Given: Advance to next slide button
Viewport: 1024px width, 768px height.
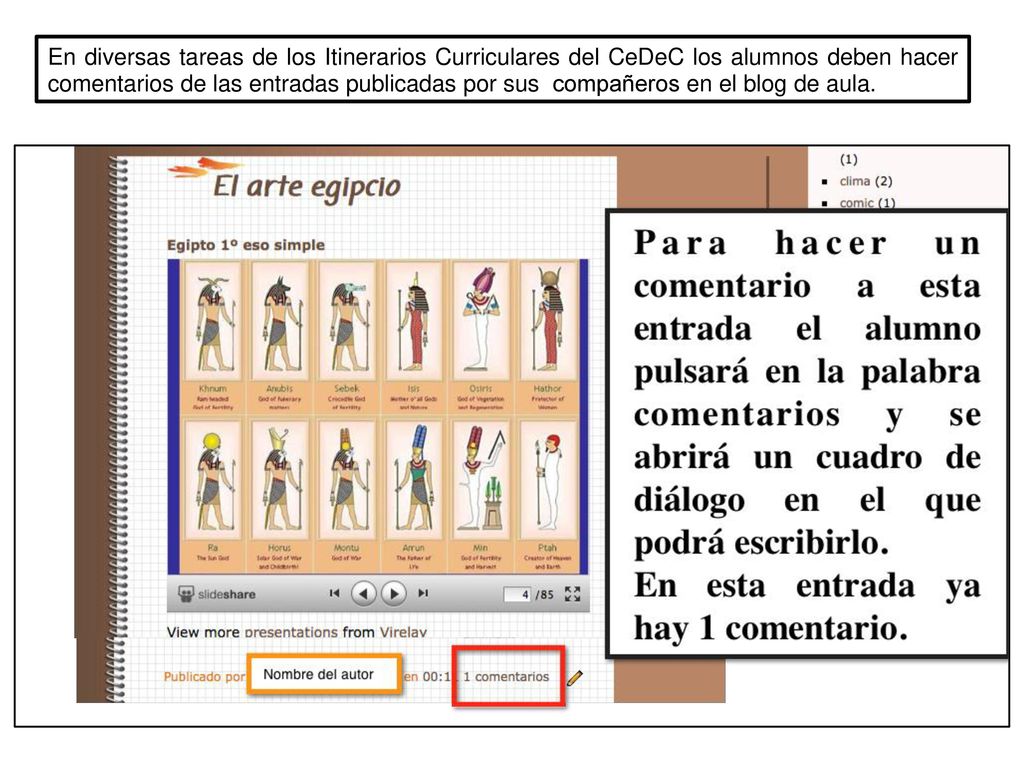Looking at the screenshot, I should pyautogui.click(x=394, y=594).
